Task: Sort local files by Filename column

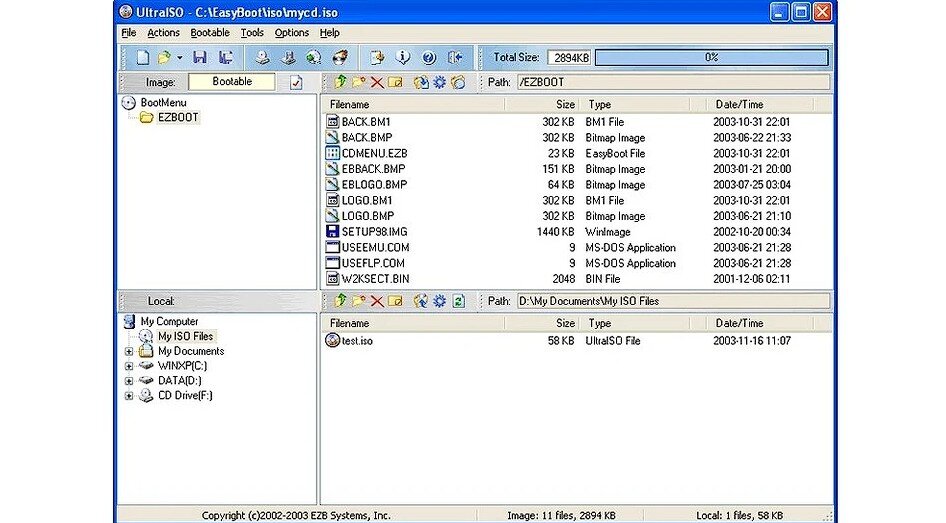Action: tap(413, 323)
